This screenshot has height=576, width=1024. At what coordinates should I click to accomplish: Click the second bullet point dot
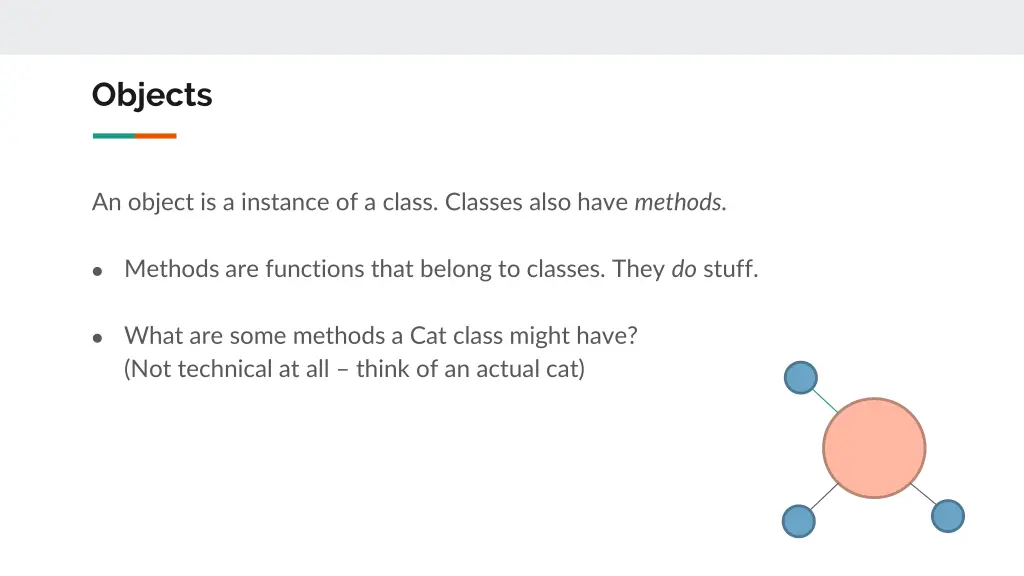tap(97, 338)
